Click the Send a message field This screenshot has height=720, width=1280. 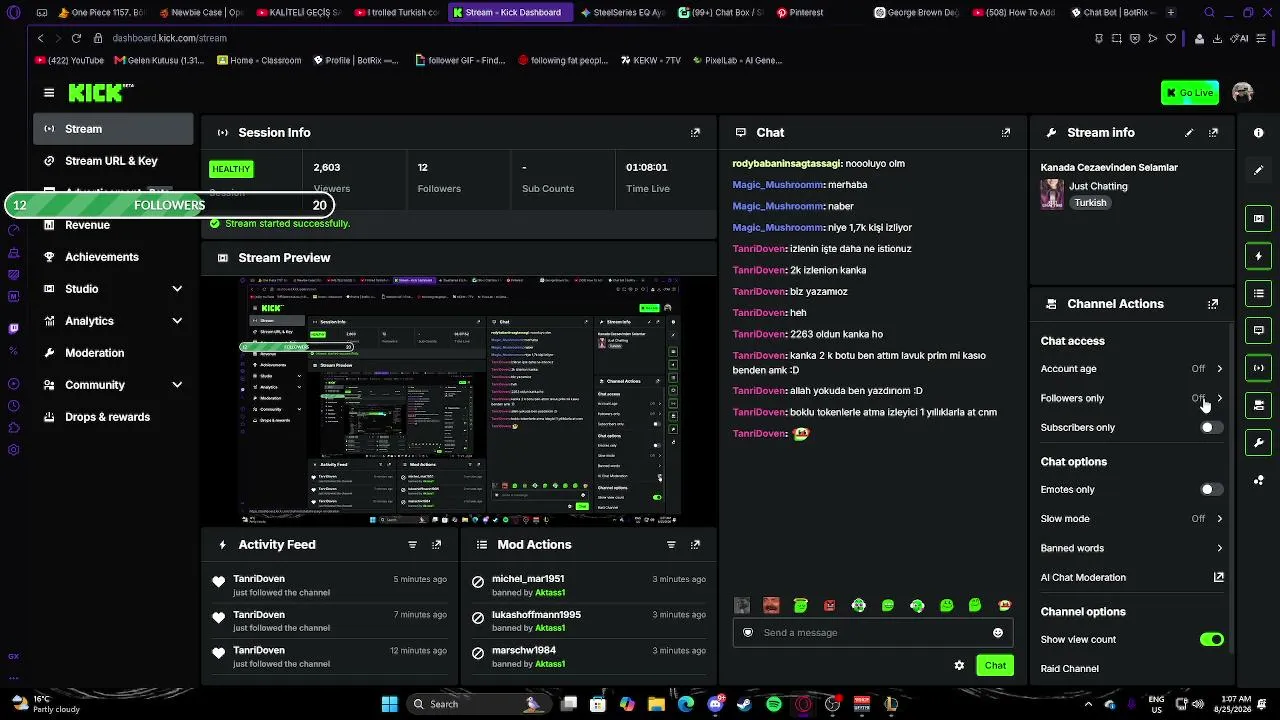(872, 633)
